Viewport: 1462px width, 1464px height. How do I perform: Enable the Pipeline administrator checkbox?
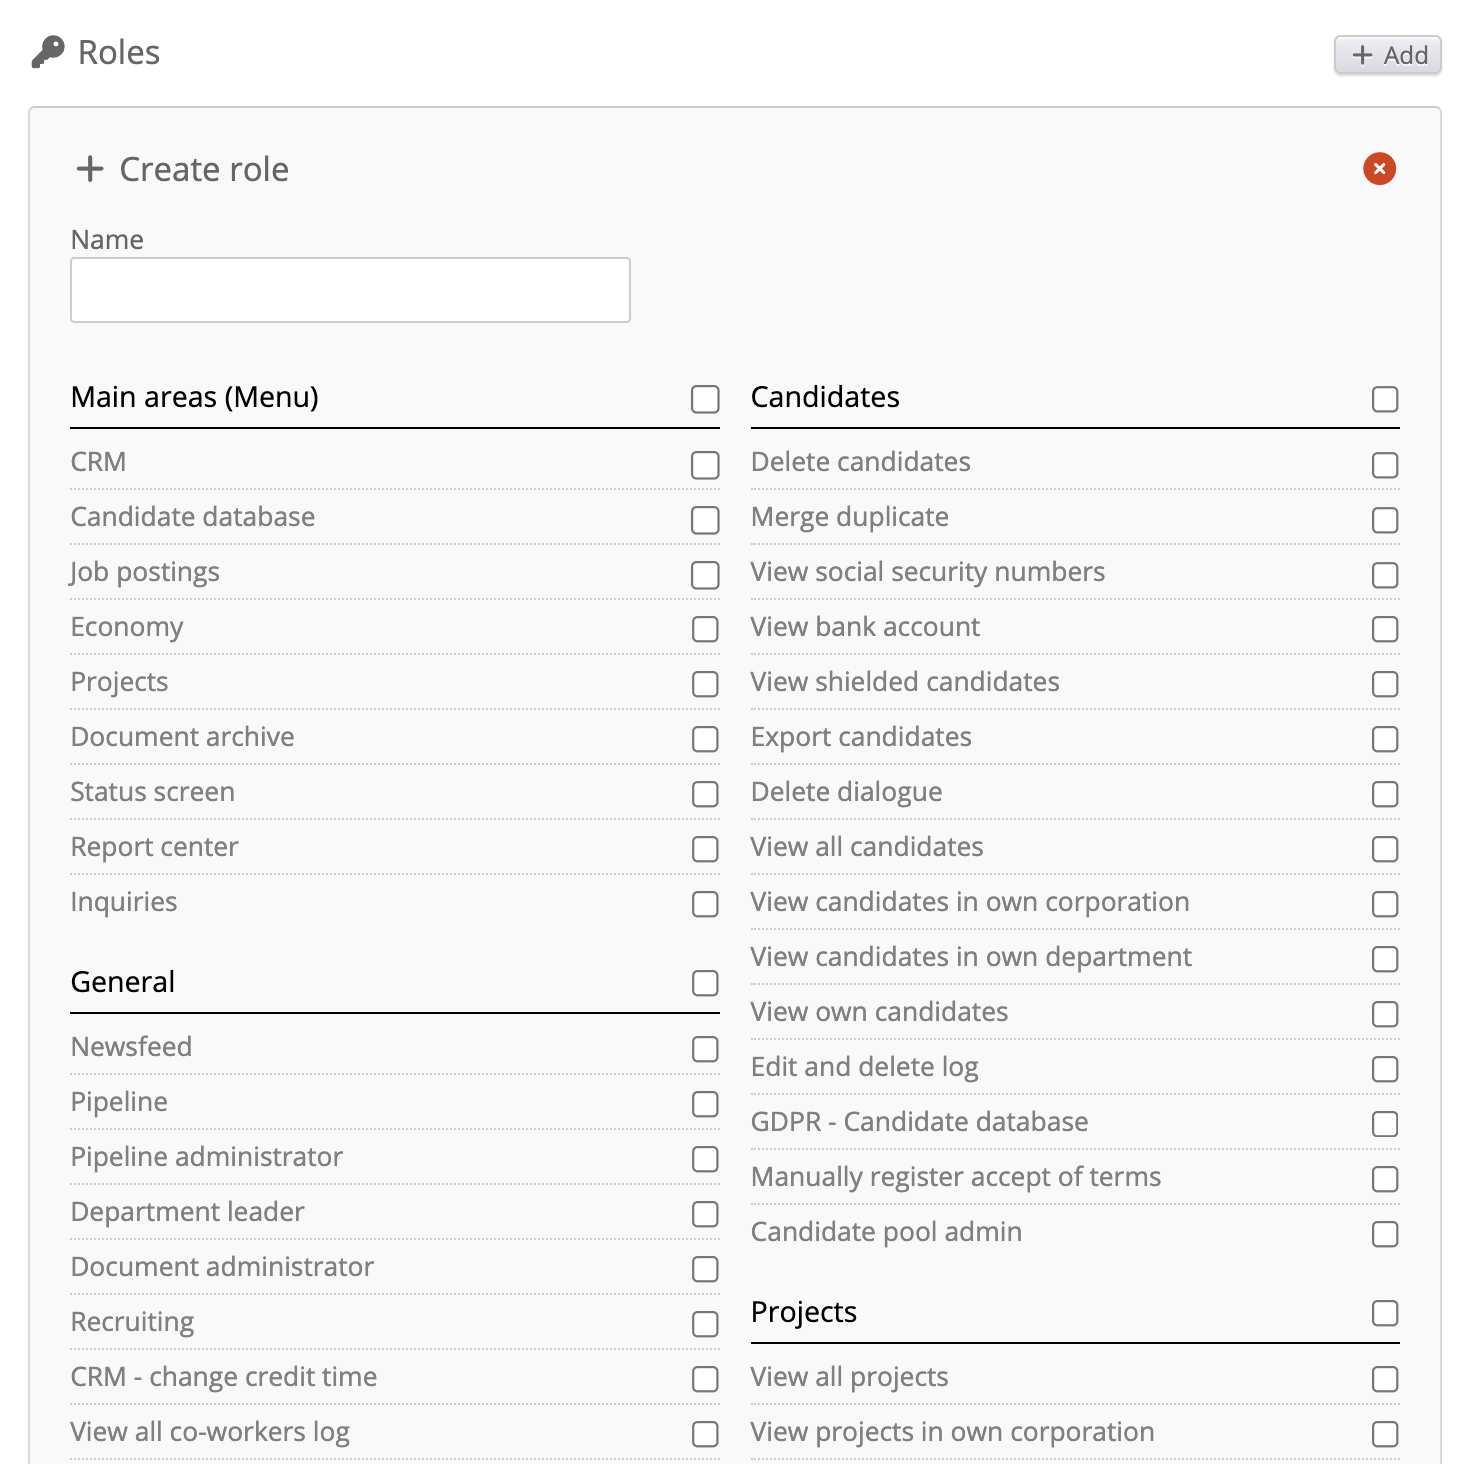tap(705, 1159)
